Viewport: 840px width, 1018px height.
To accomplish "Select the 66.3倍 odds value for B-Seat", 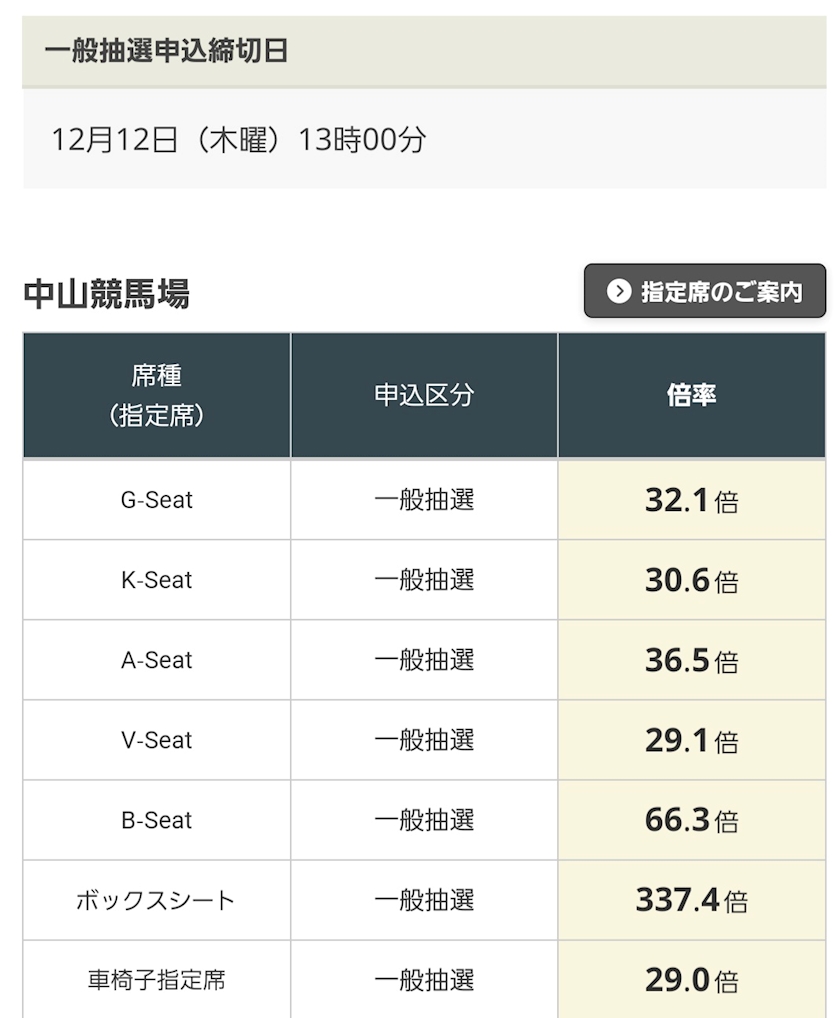I will (691, 820).
